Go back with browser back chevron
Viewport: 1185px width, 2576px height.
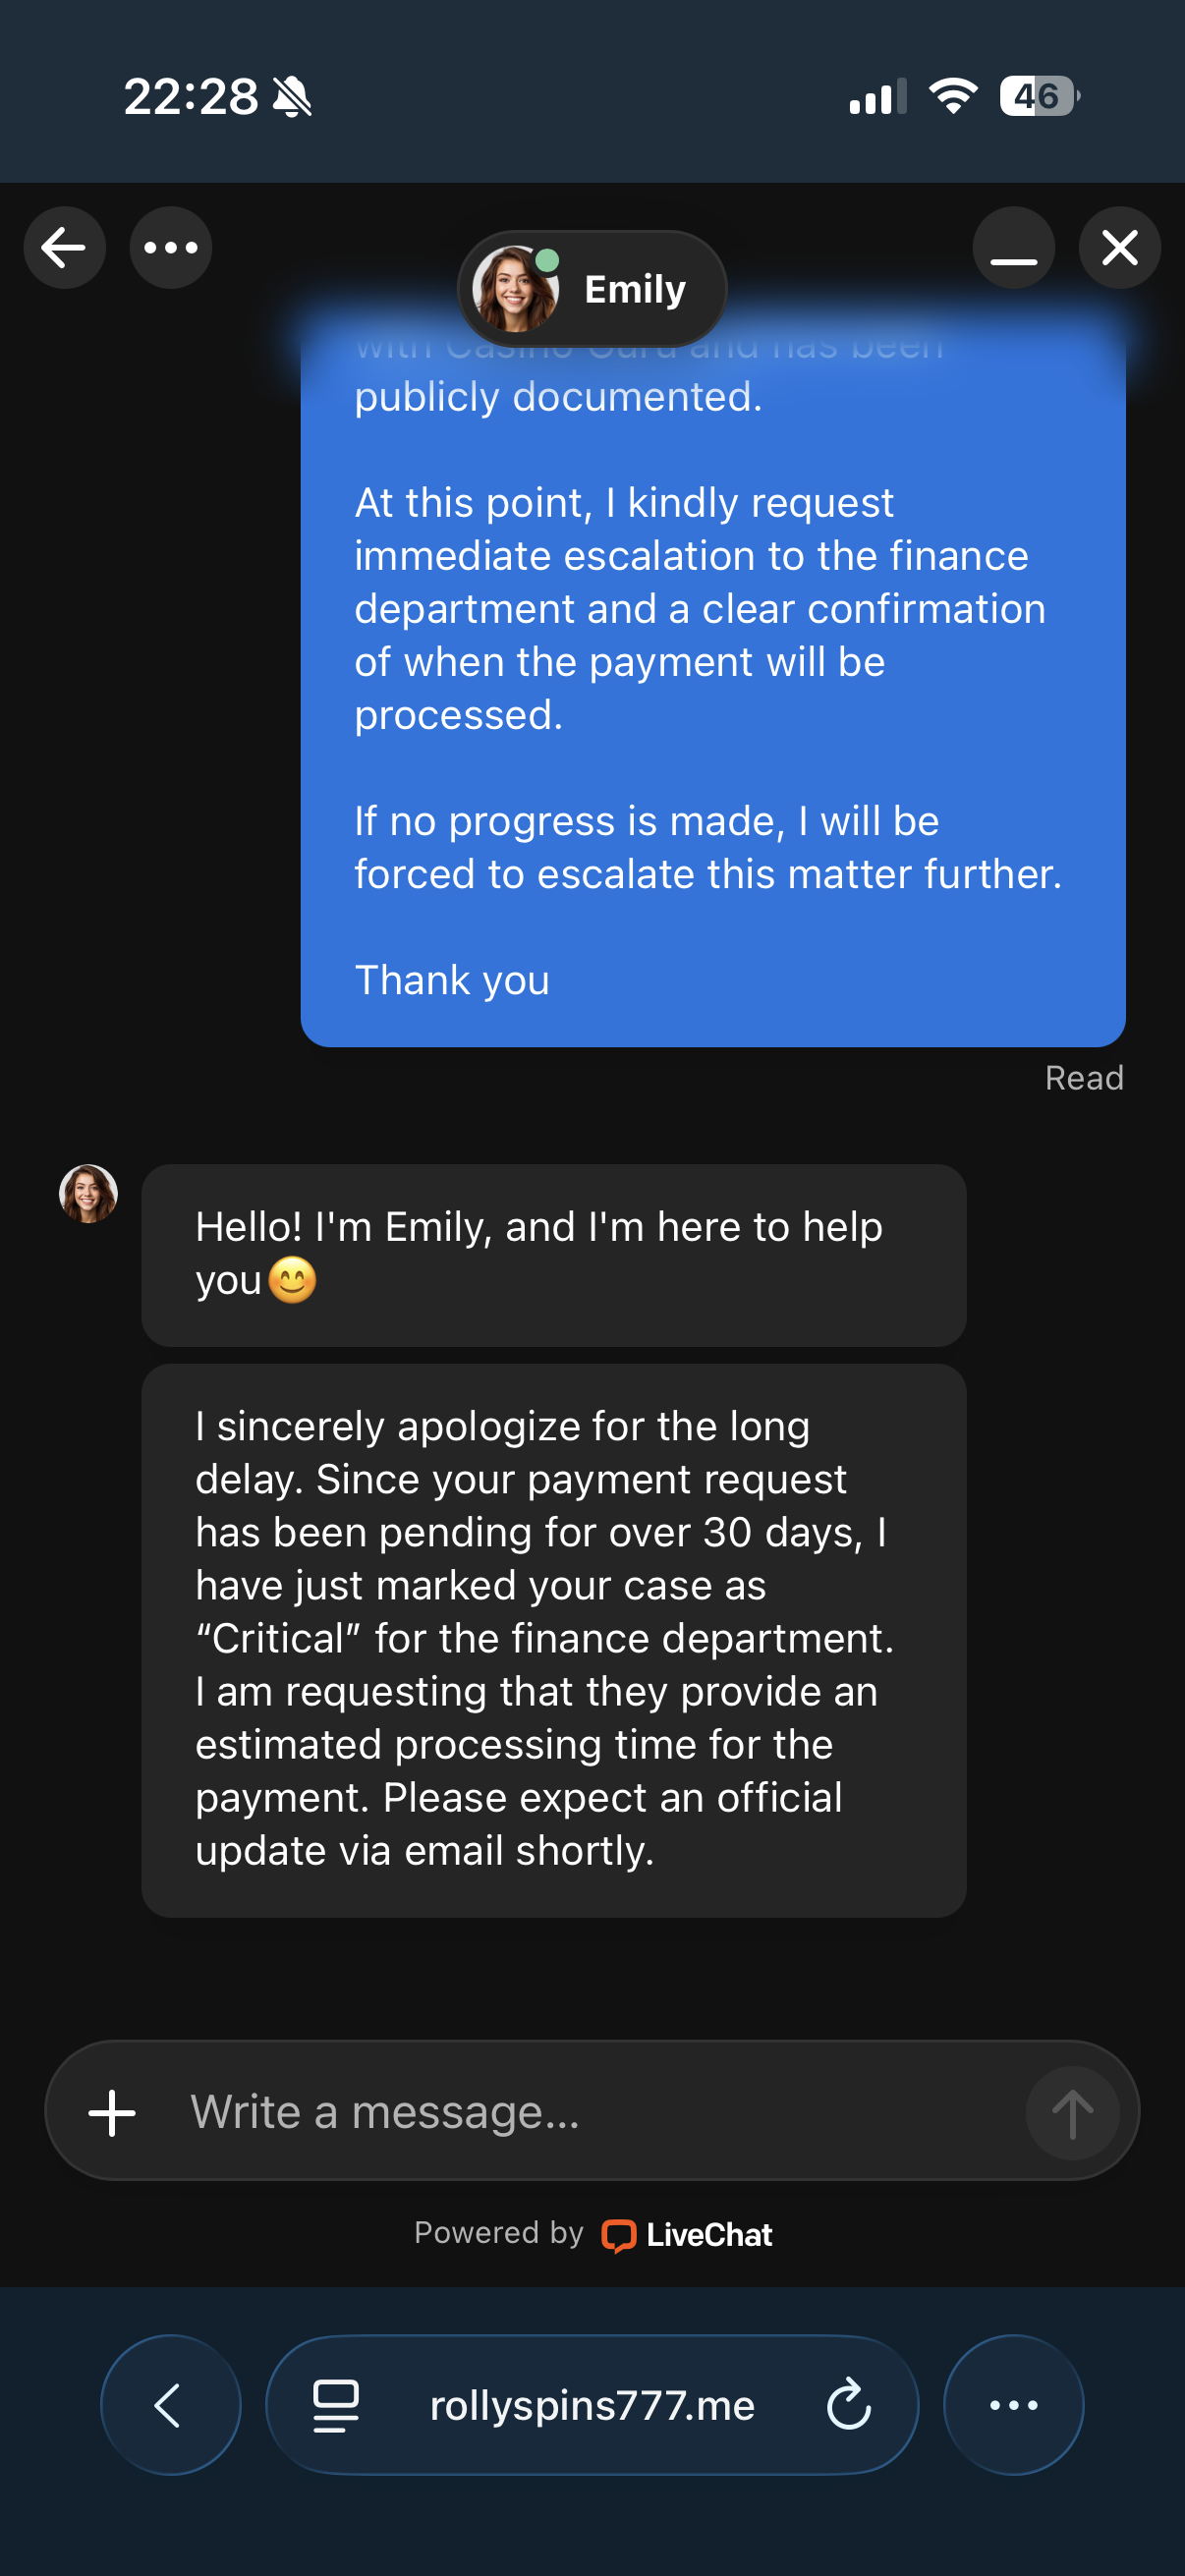tap(170, 2404)
